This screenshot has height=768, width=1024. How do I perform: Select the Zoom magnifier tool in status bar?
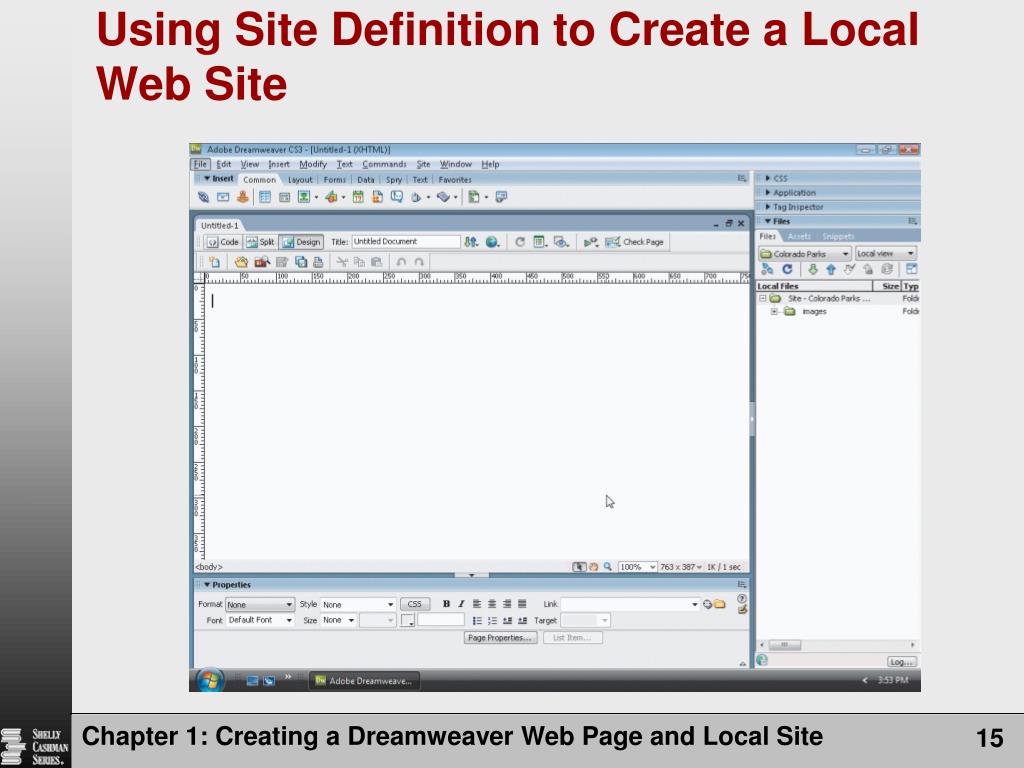(607, 567)
